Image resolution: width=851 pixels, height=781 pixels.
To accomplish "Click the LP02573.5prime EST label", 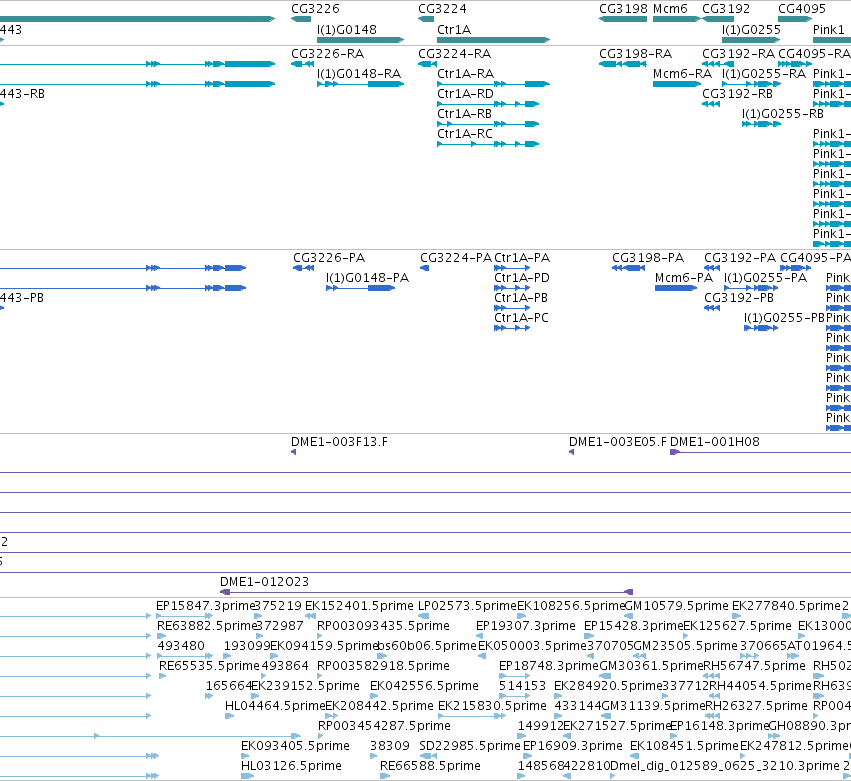I will pos(467,606).
